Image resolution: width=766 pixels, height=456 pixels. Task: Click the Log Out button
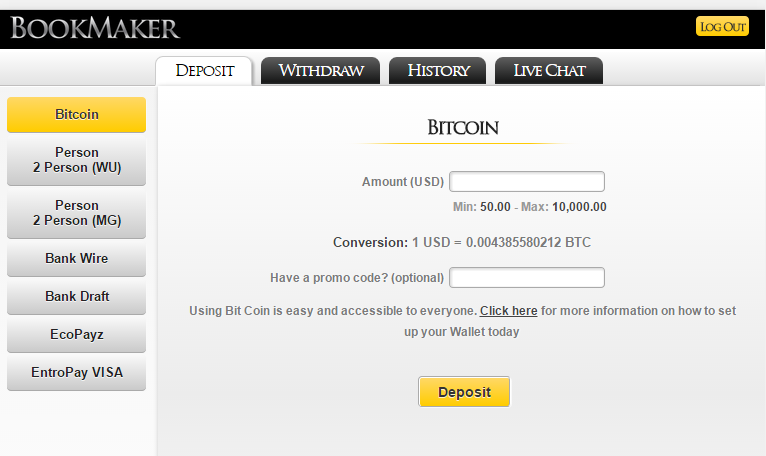coord(722,26)
